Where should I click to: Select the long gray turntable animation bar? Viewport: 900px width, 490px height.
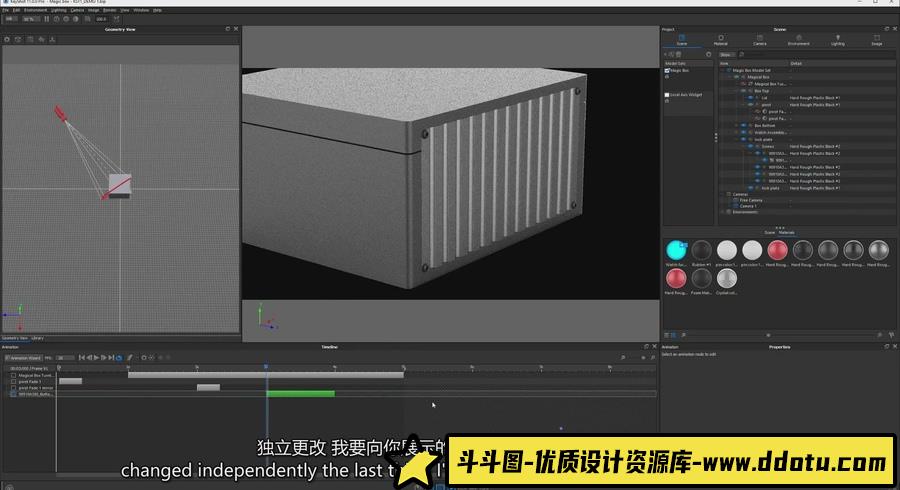(266, 375)
